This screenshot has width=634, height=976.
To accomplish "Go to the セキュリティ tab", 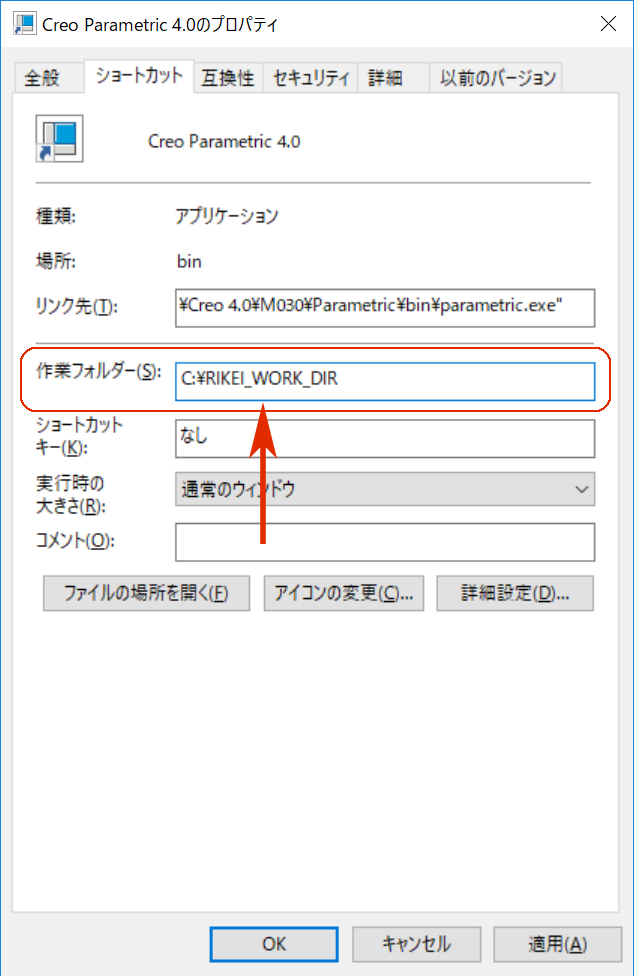I will coord(310,78).
